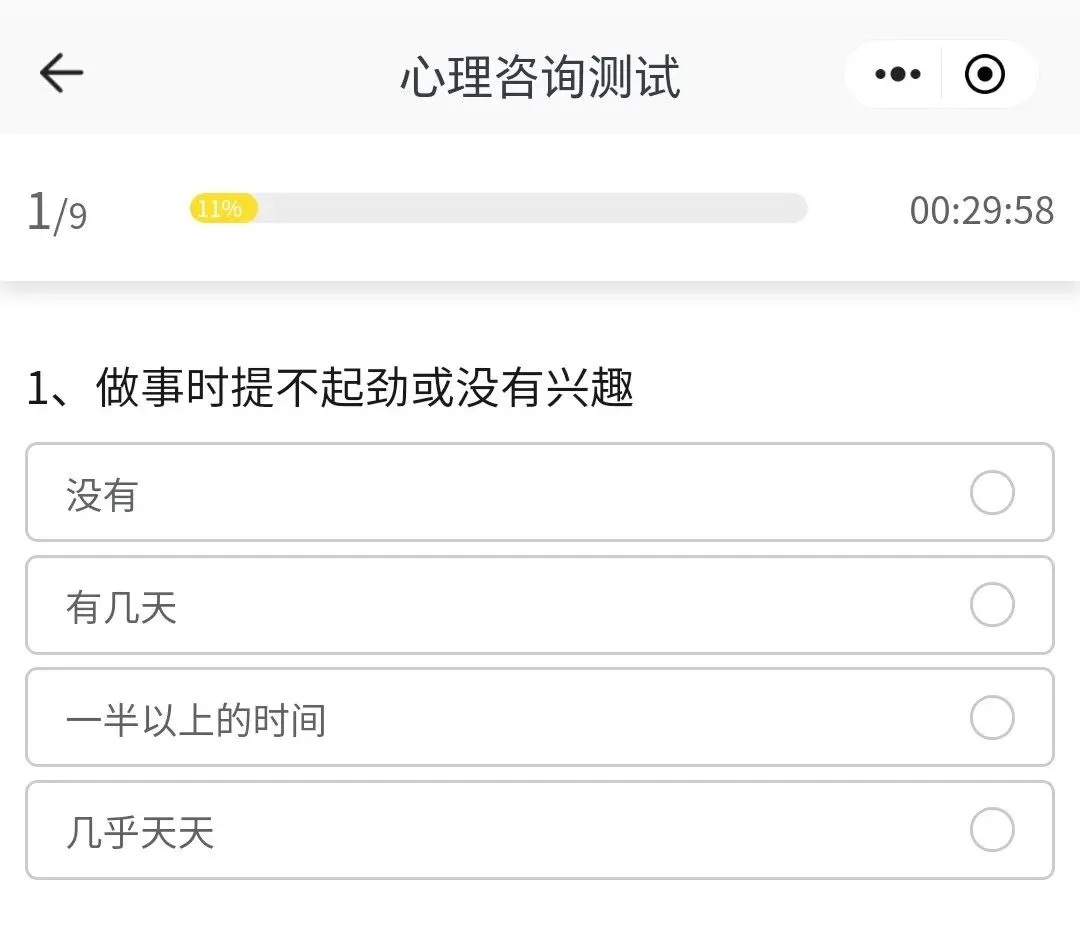Tap the 没有 answer text

click(x=102, y=495)
